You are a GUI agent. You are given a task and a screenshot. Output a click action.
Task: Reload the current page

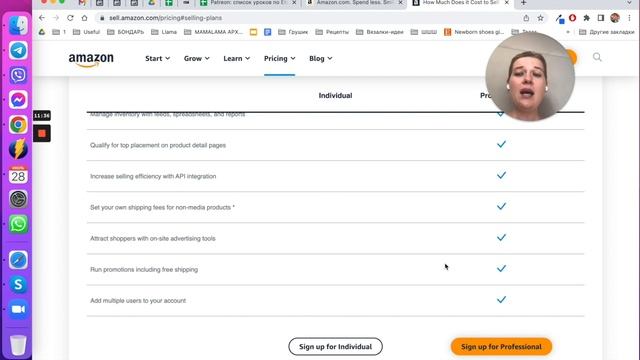point(70,18)
